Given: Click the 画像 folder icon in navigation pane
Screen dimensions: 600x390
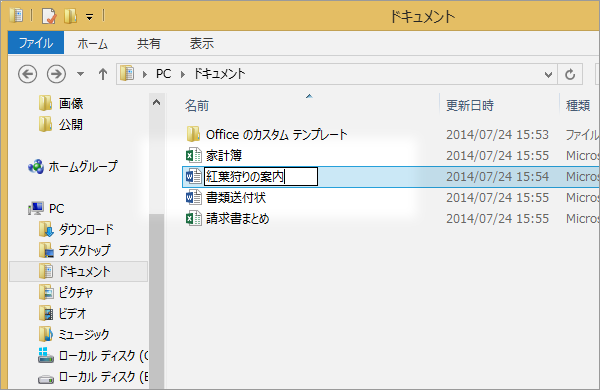Looking at the screenshot, I should (46, 103).
